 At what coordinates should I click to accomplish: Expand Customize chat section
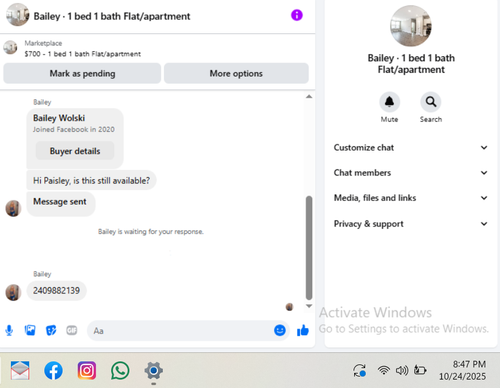coord(411,147)
